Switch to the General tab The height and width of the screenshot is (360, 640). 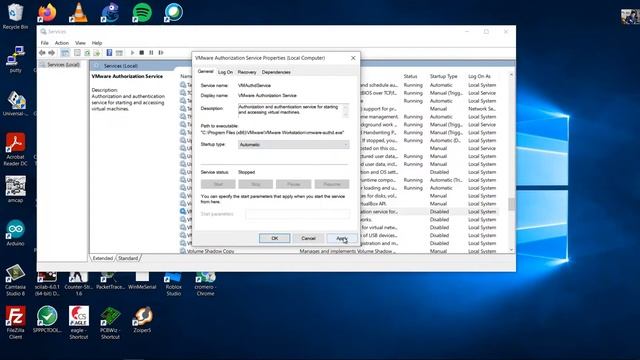point(205,71)
